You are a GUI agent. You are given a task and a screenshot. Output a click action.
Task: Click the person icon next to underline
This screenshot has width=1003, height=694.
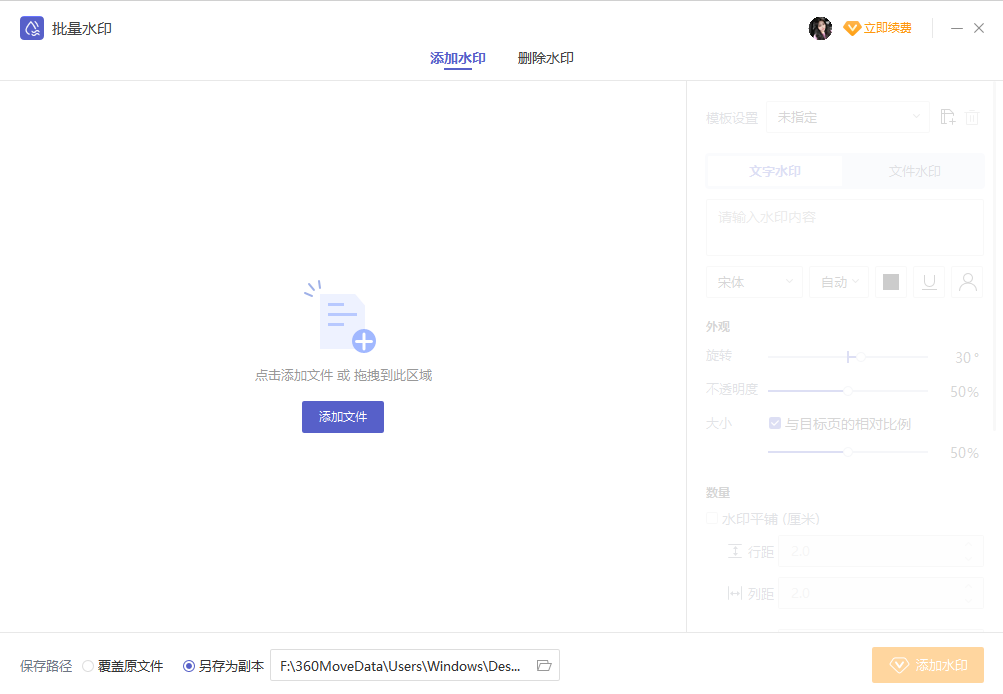tap(967, 282)
